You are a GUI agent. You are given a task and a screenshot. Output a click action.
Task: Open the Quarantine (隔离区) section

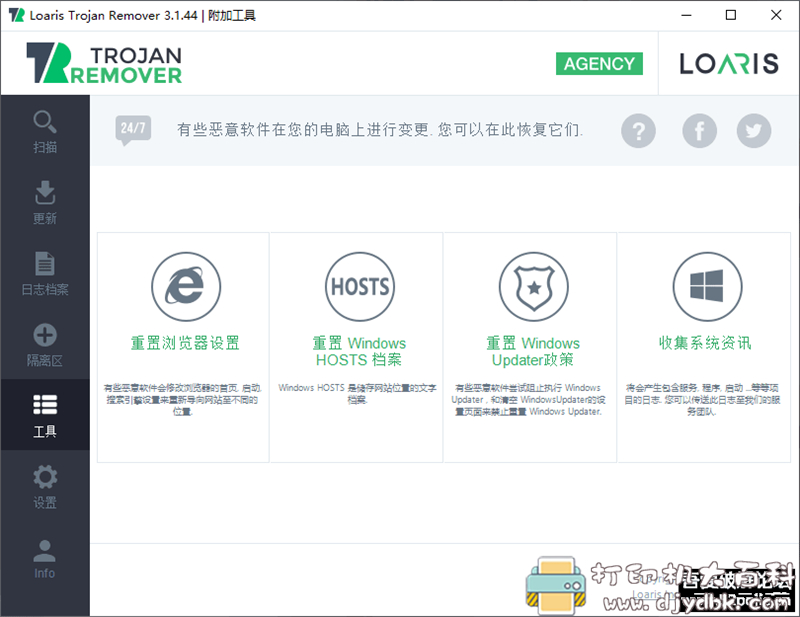45,344
